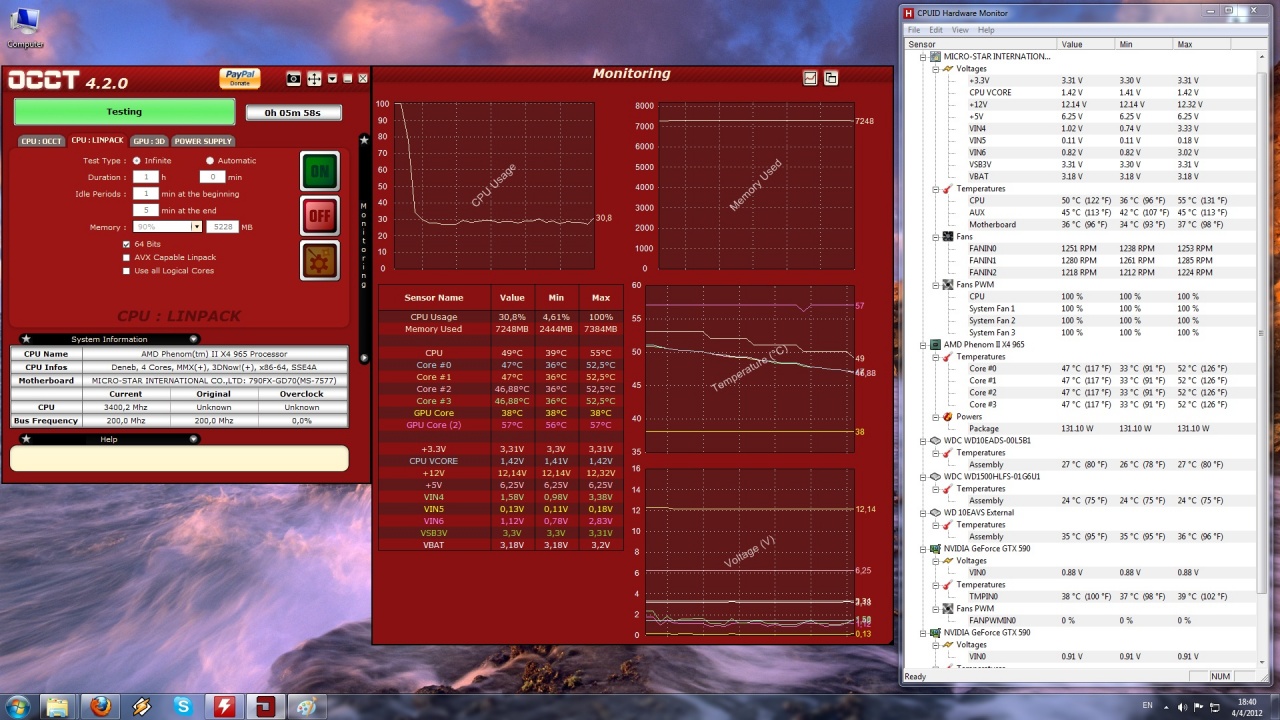The height and width of the screenshot is (720, 1280).
Task: Click GPU Core (2) row in OCCT sensor table
Action: click(501, 425)
